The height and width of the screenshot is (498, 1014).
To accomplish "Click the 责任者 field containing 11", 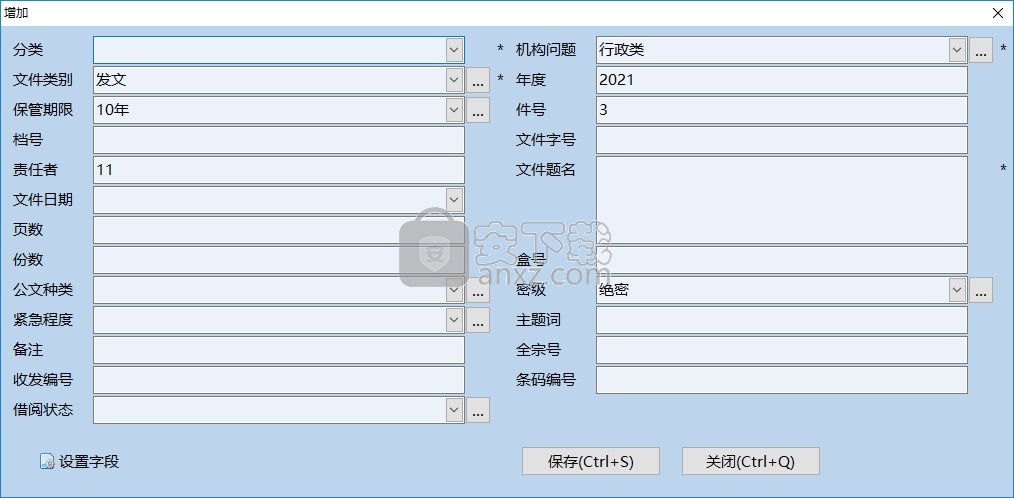I will (x=279, y=169).
